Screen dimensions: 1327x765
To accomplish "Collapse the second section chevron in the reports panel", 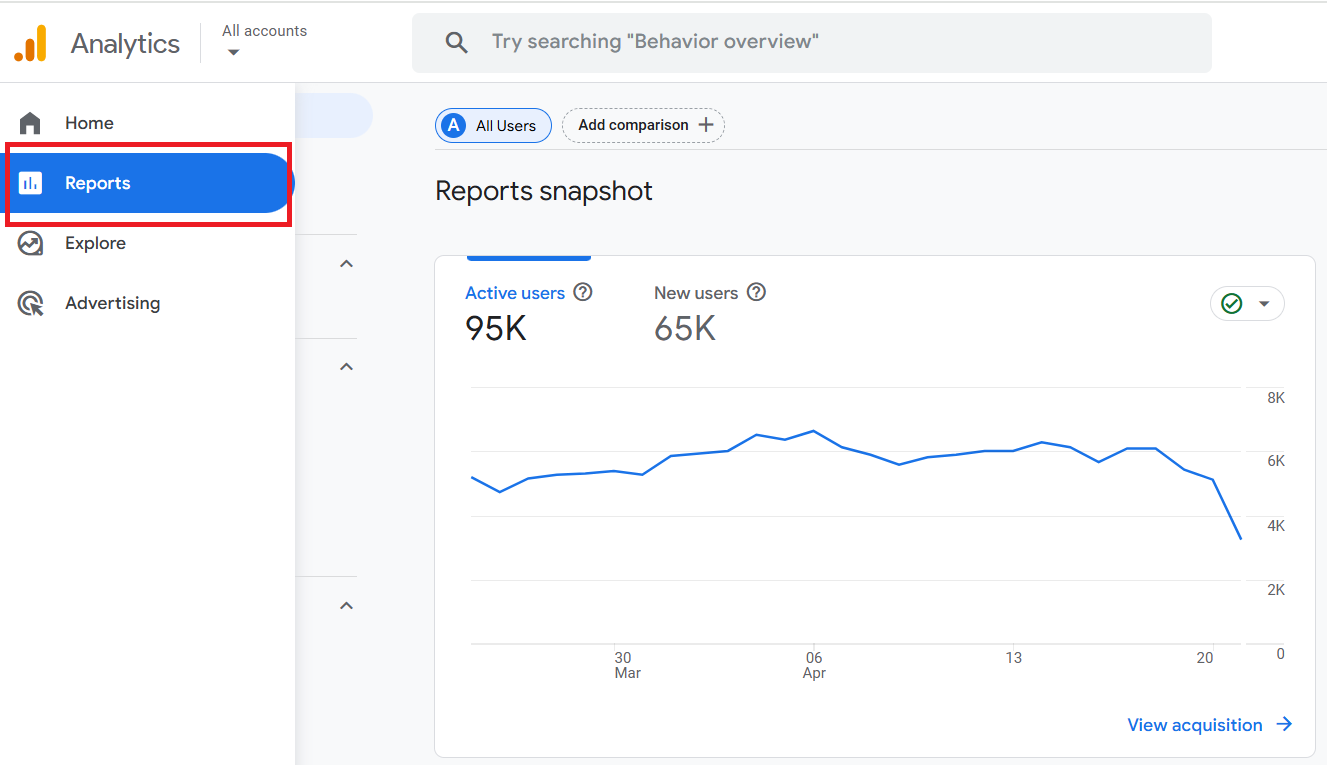I will point(347,367).
